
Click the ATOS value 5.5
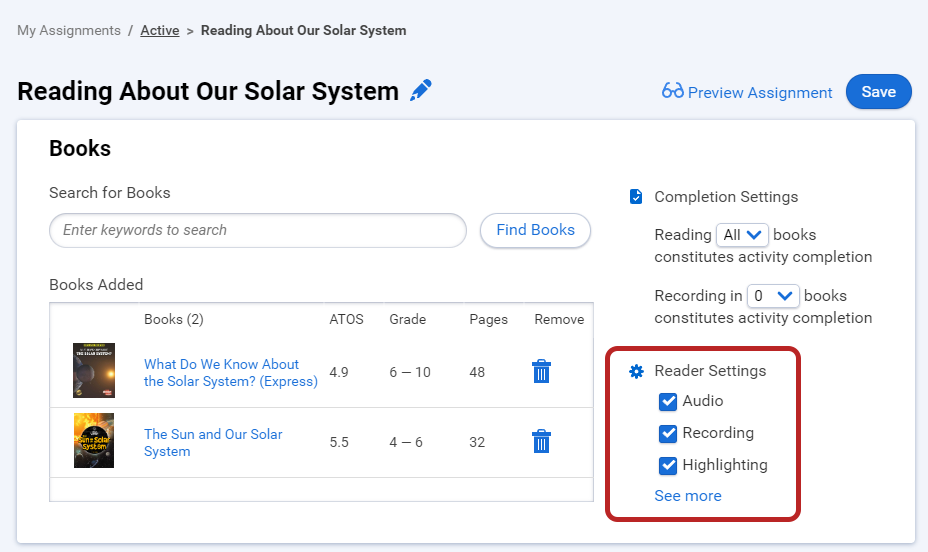[339, 442]
